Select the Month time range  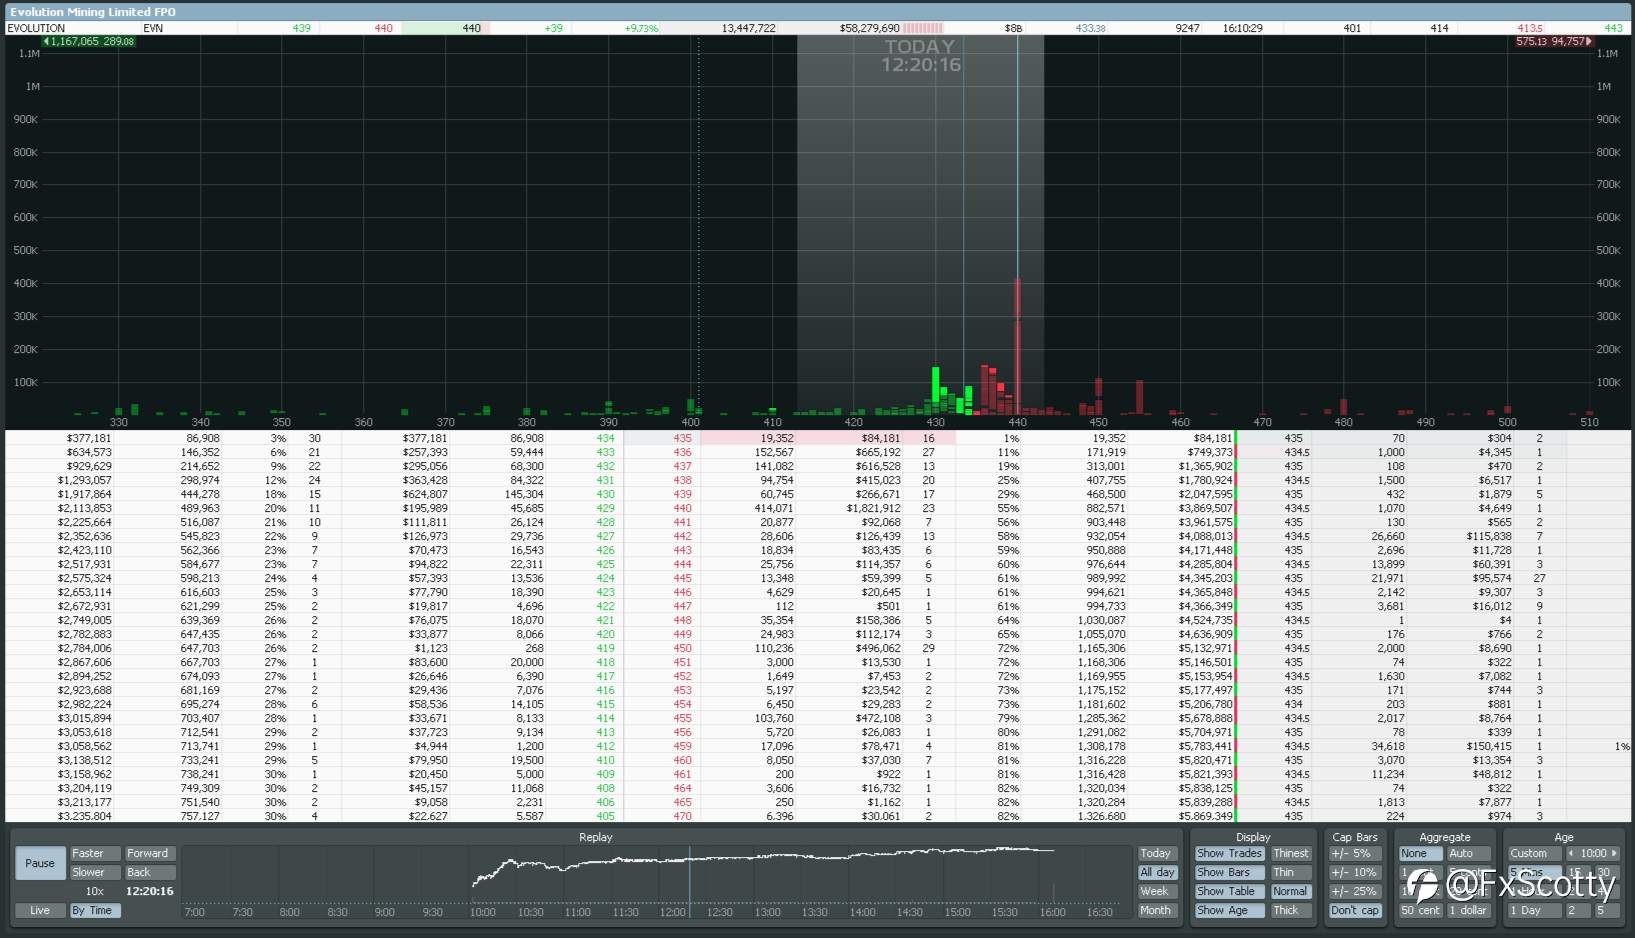coord(1157,911)
